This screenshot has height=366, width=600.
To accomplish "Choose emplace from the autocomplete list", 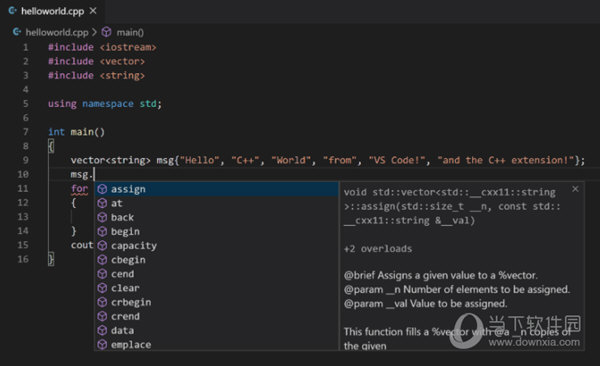I will [217, 344].
